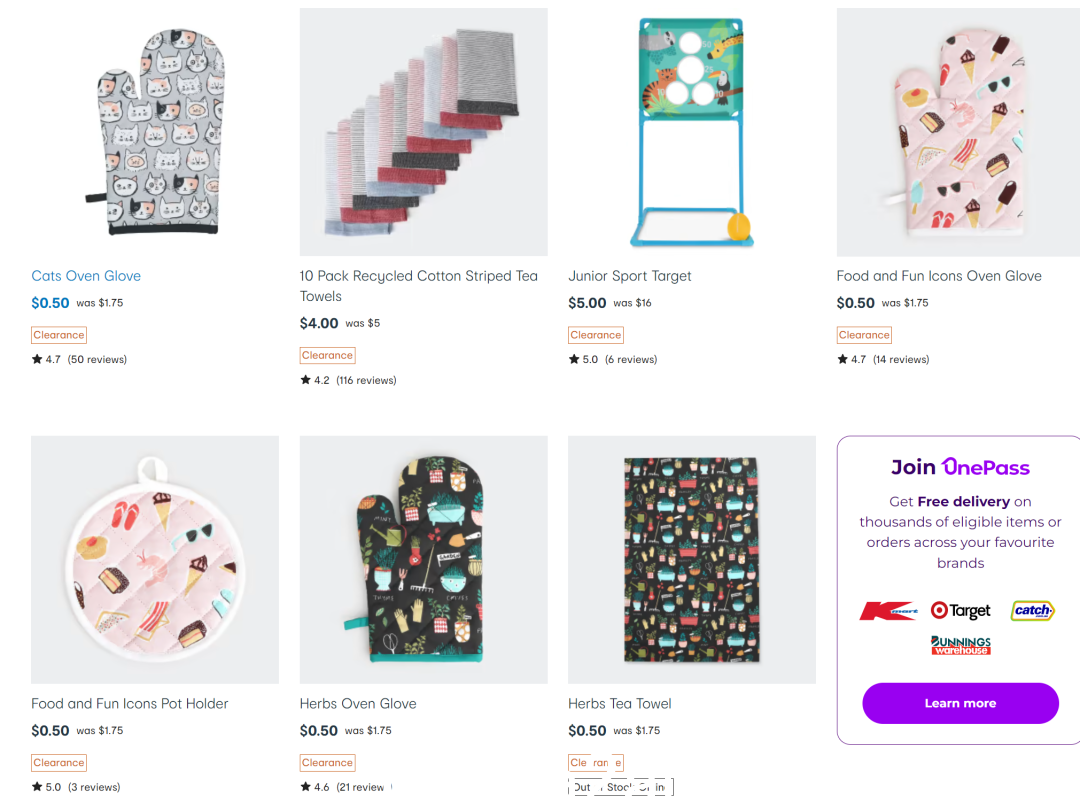Click the Bunnings Warehouse logo
Screen dimensions: 1080x810
click(x=961, y=645)
